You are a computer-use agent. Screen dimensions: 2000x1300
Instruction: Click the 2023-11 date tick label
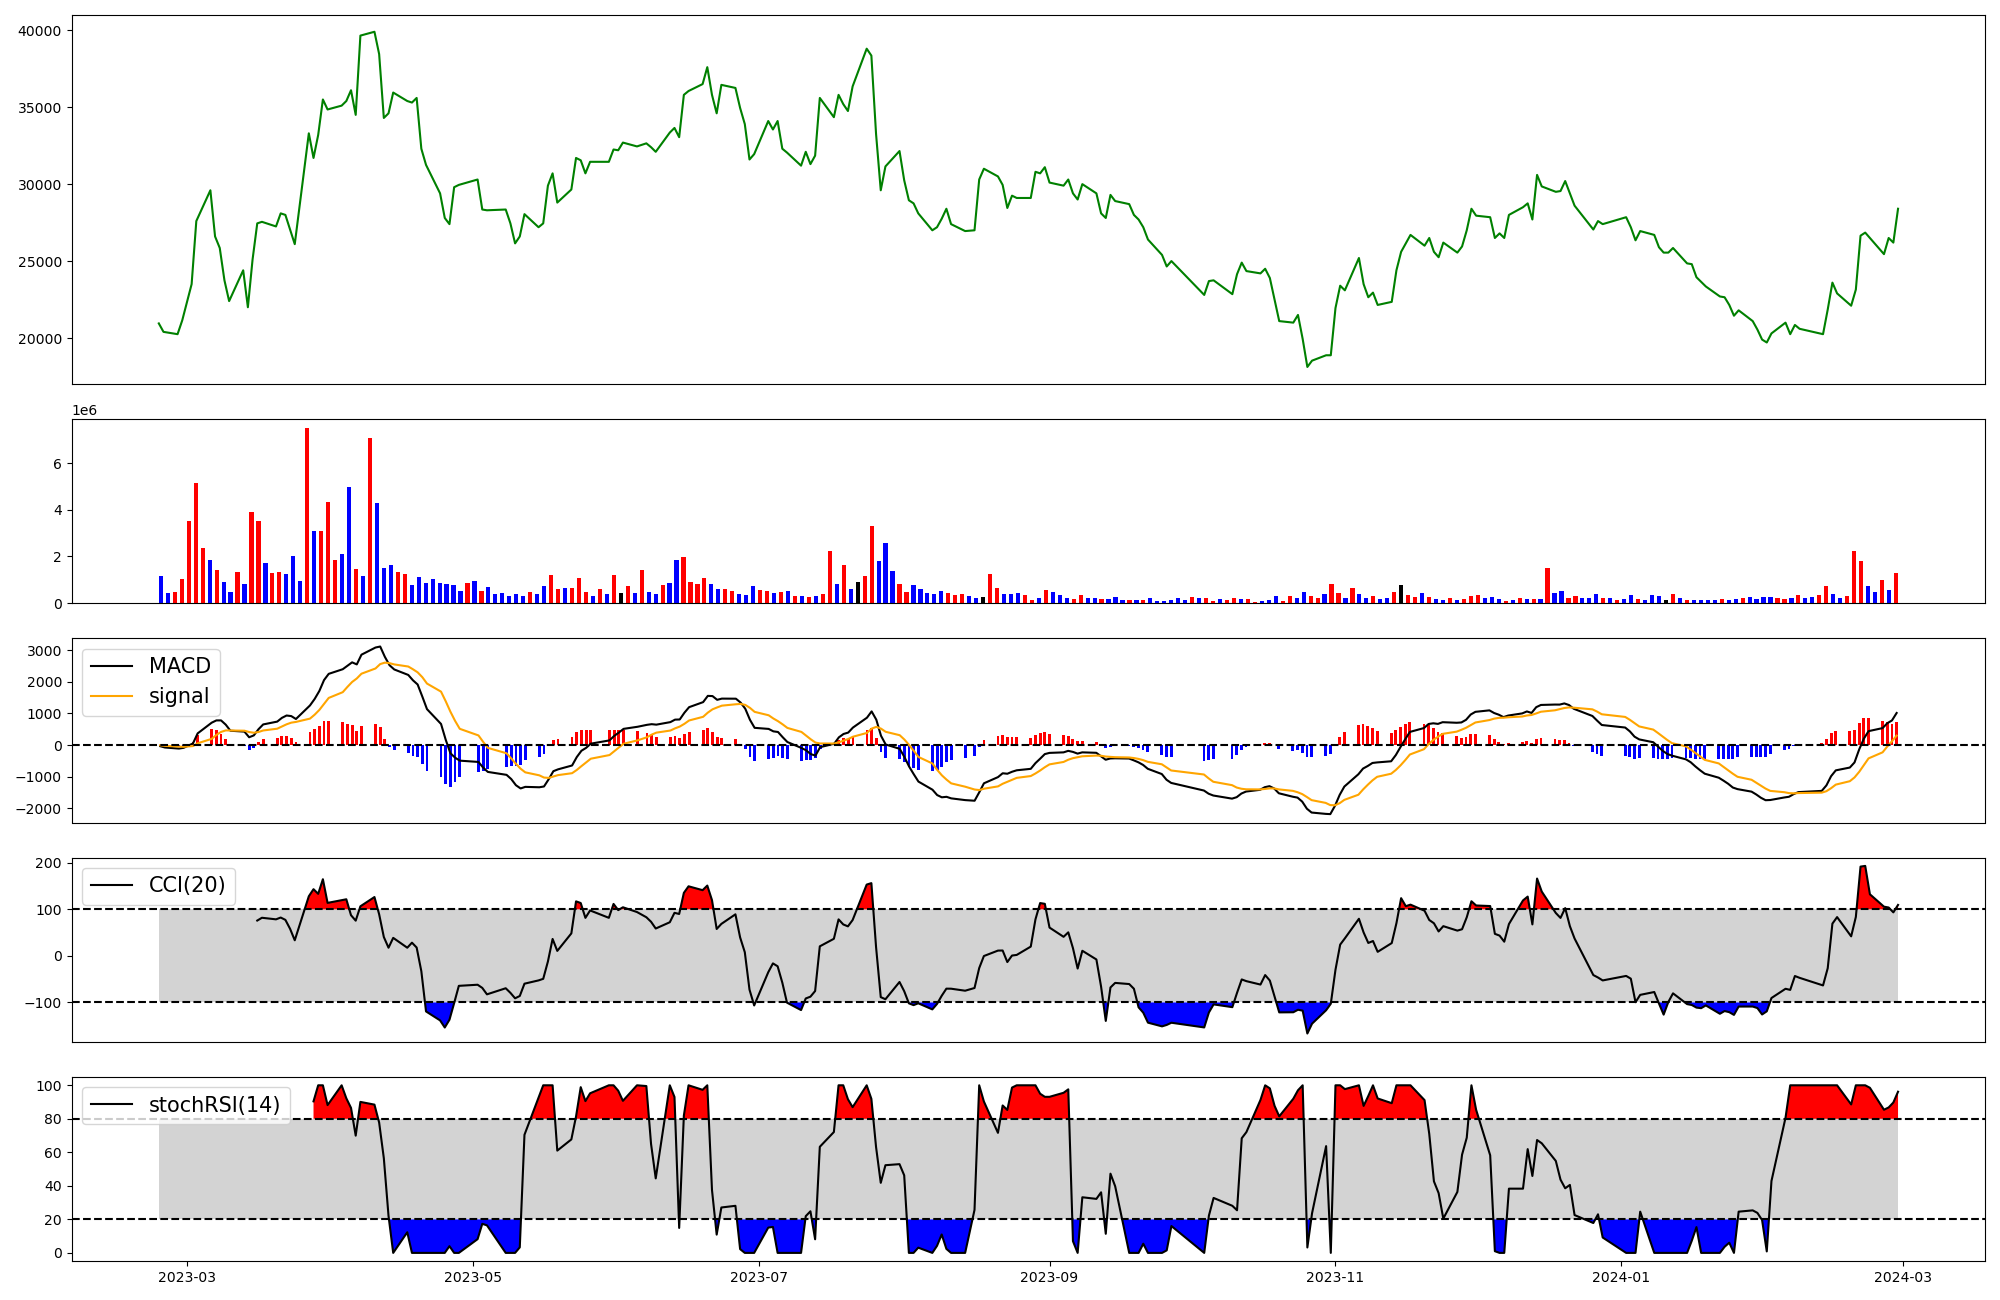tap(1336, 1277)
